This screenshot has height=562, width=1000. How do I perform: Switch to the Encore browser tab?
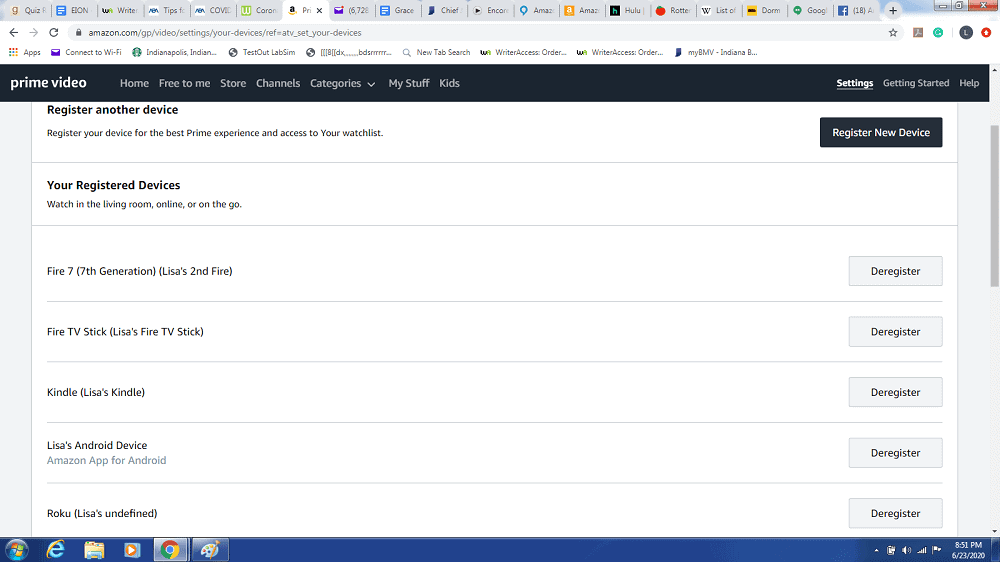[491, 10]
